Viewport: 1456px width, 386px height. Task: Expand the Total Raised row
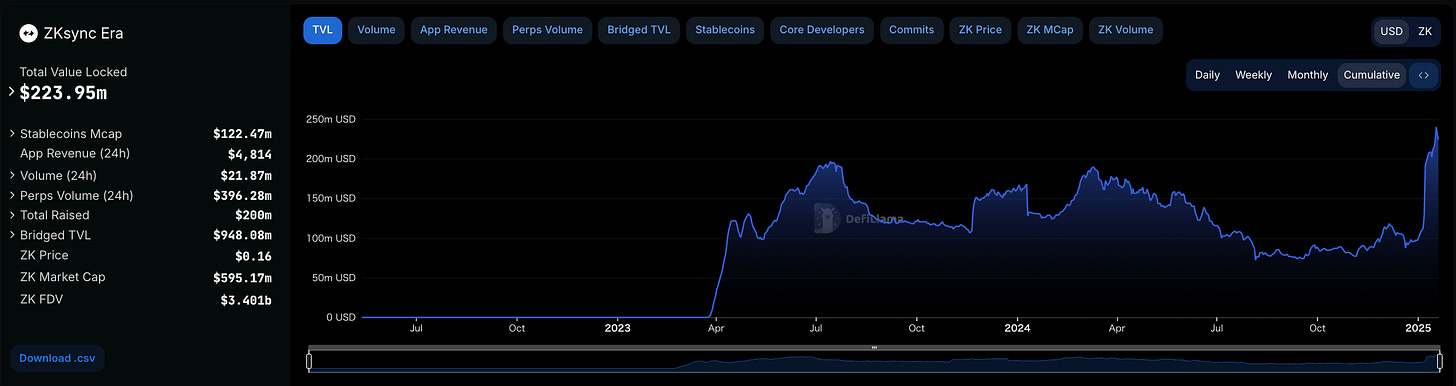pos(12,215)
